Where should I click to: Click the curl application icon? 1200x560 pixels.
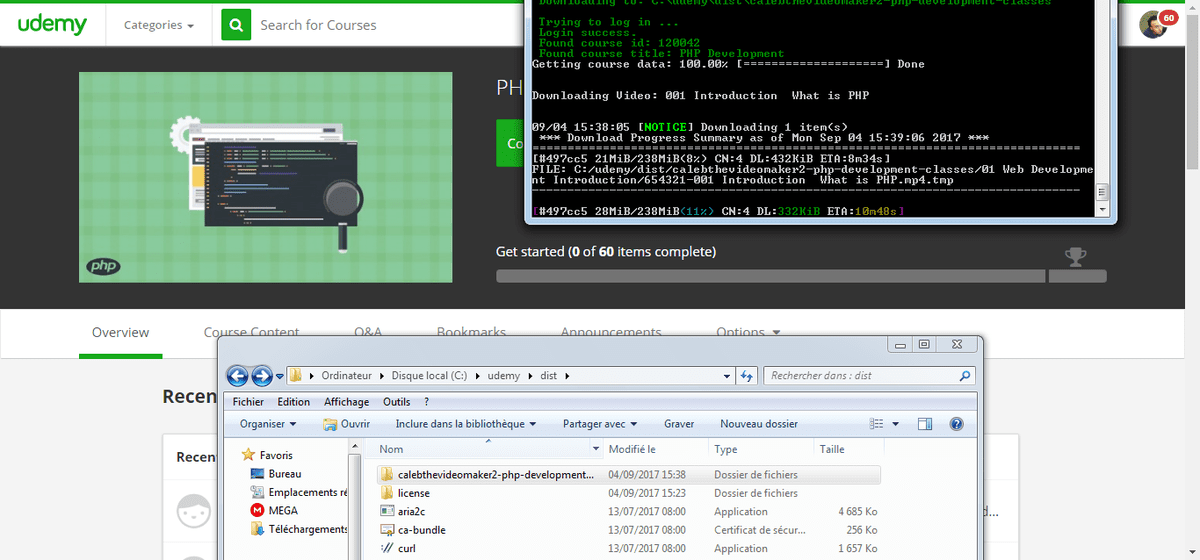388,548
